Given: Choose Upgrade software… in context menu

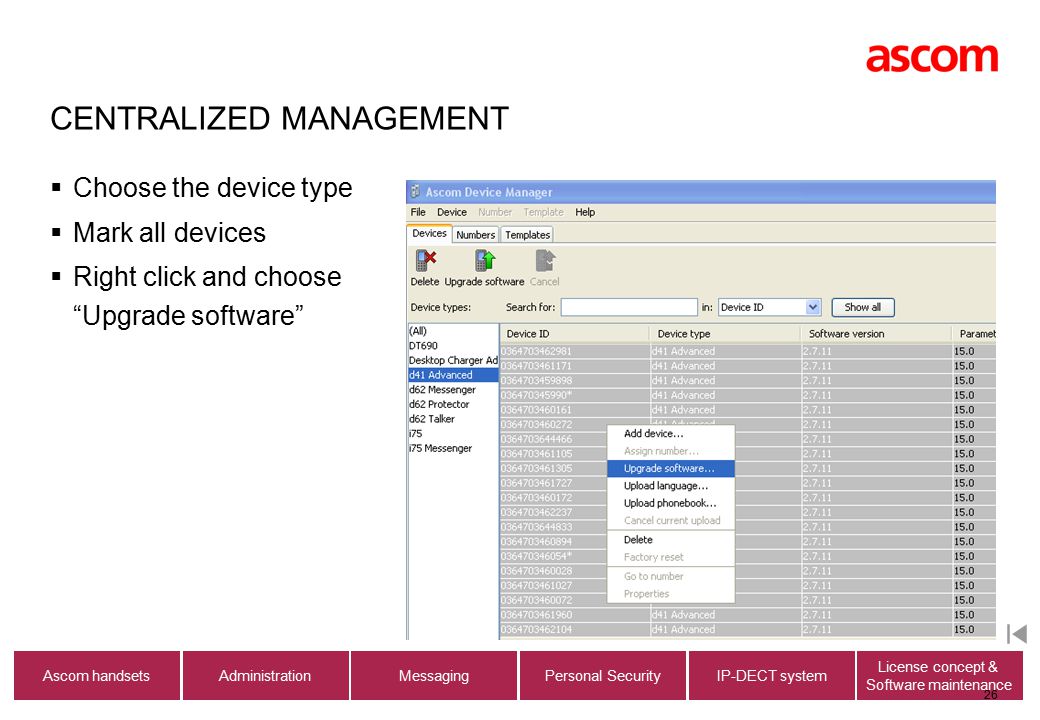Looking at the screenshot, I should 671,468.
